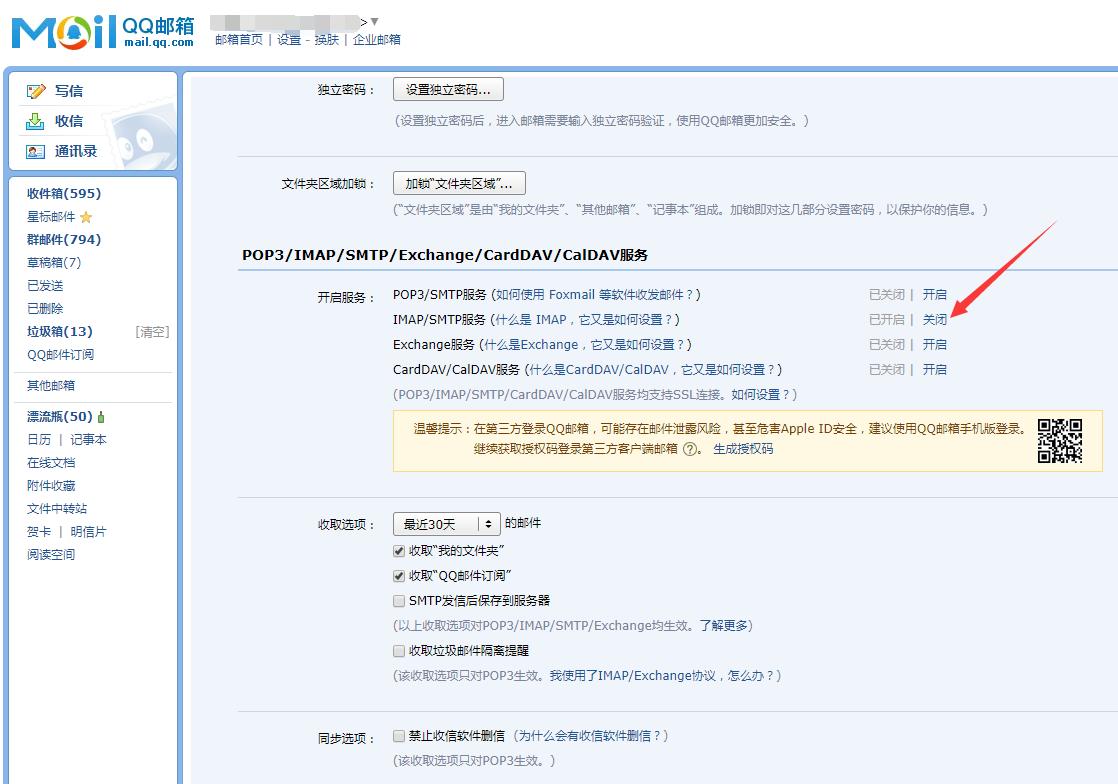Uncheck 收取"我的文件夹" option

tap(398, 551)
